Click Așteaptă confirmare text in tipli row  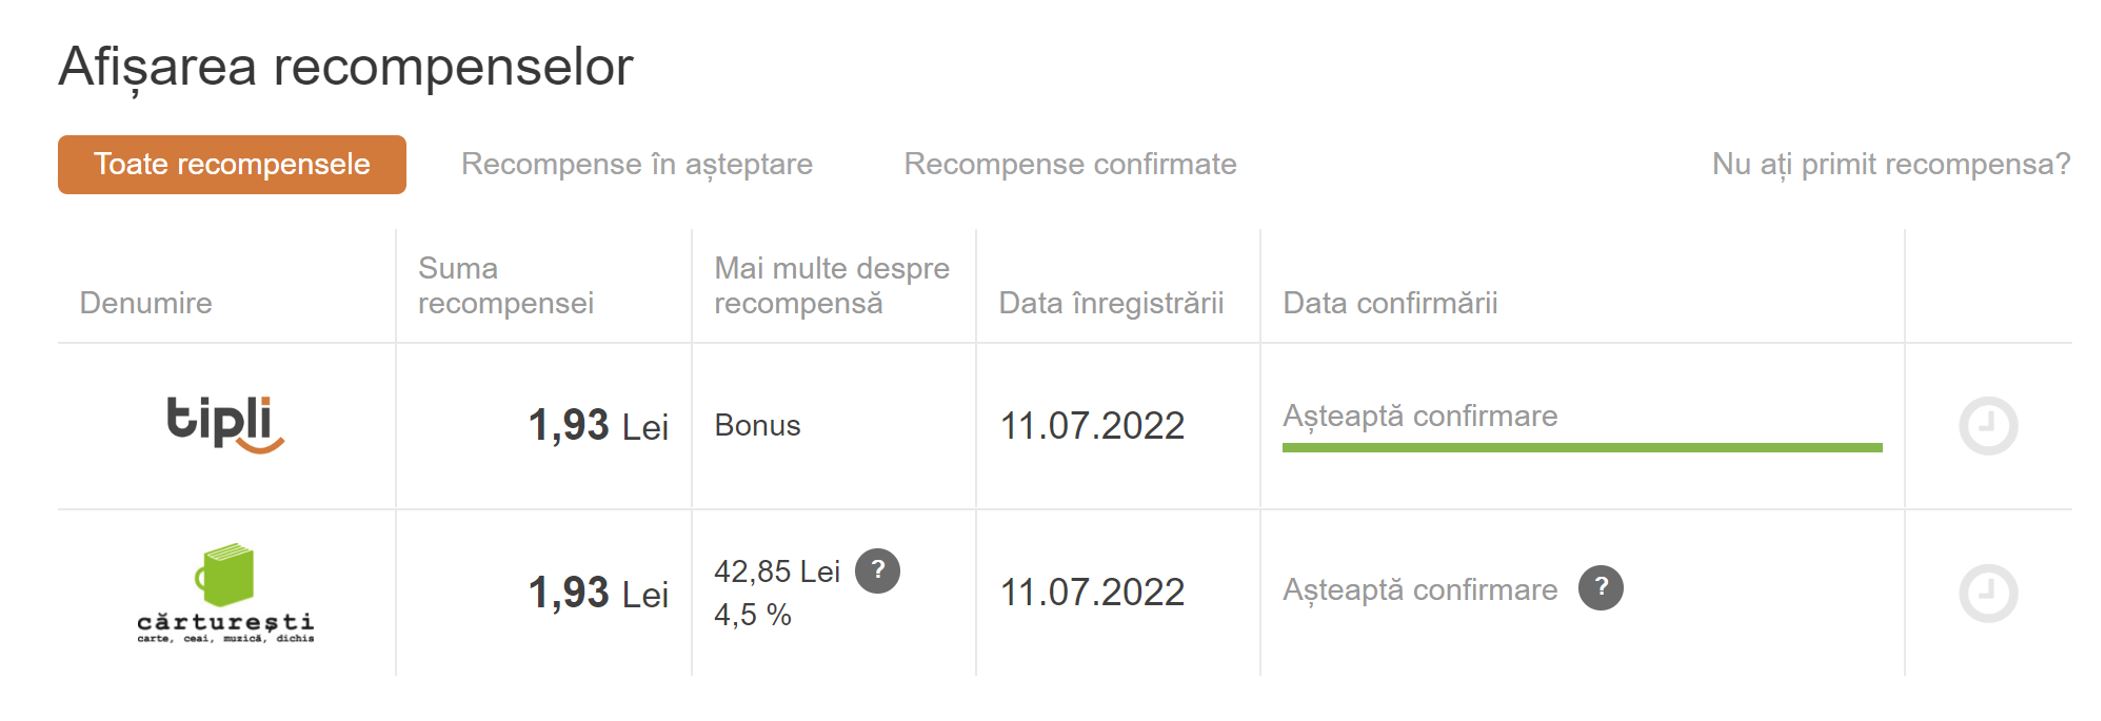click(x=1420, y=416)
